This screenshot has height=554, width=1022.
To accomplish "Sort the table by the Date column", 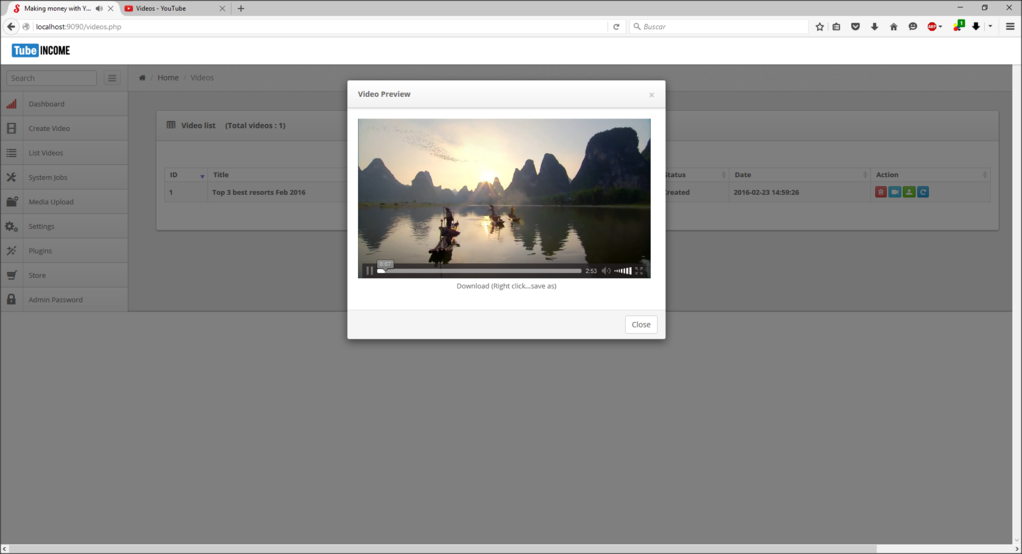I will 800,175.
